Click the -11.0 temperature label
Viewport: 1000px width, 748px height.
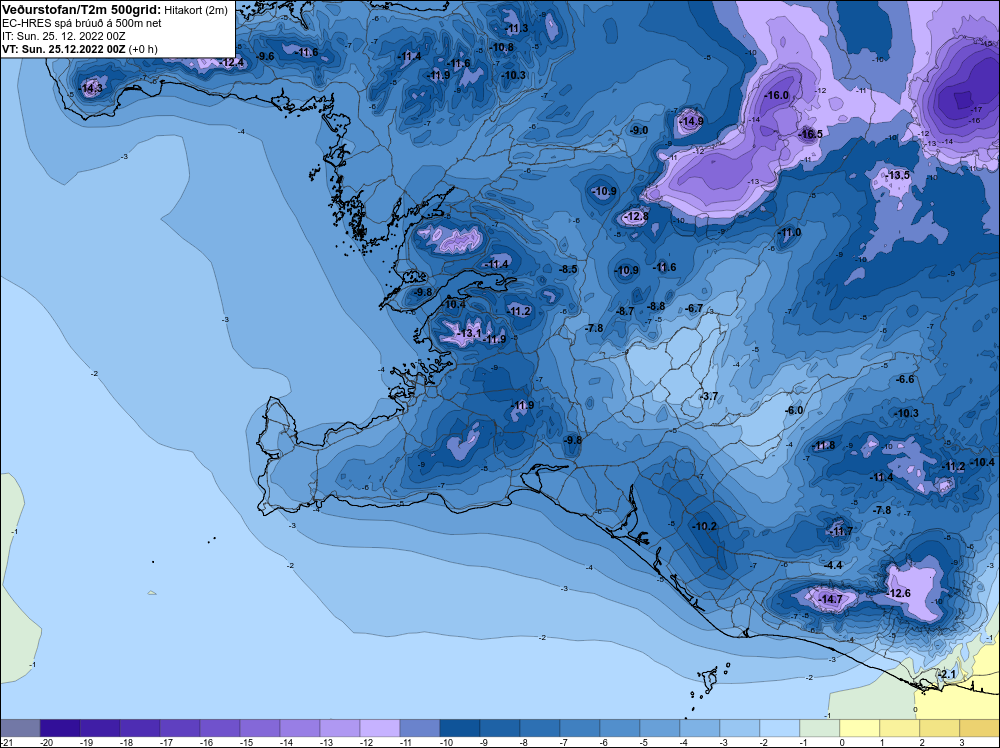tap(790, 233)
